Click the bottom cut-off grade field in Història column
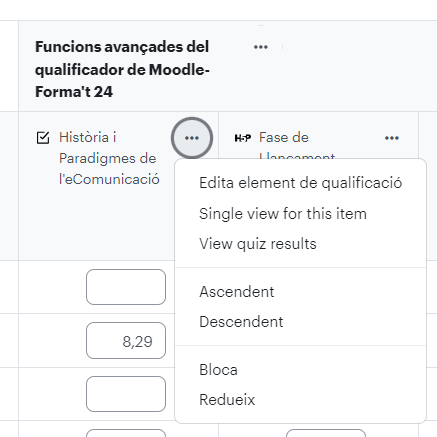Image resolution: width=437 pixels, height=437 pixels. (x=126, y=433)
